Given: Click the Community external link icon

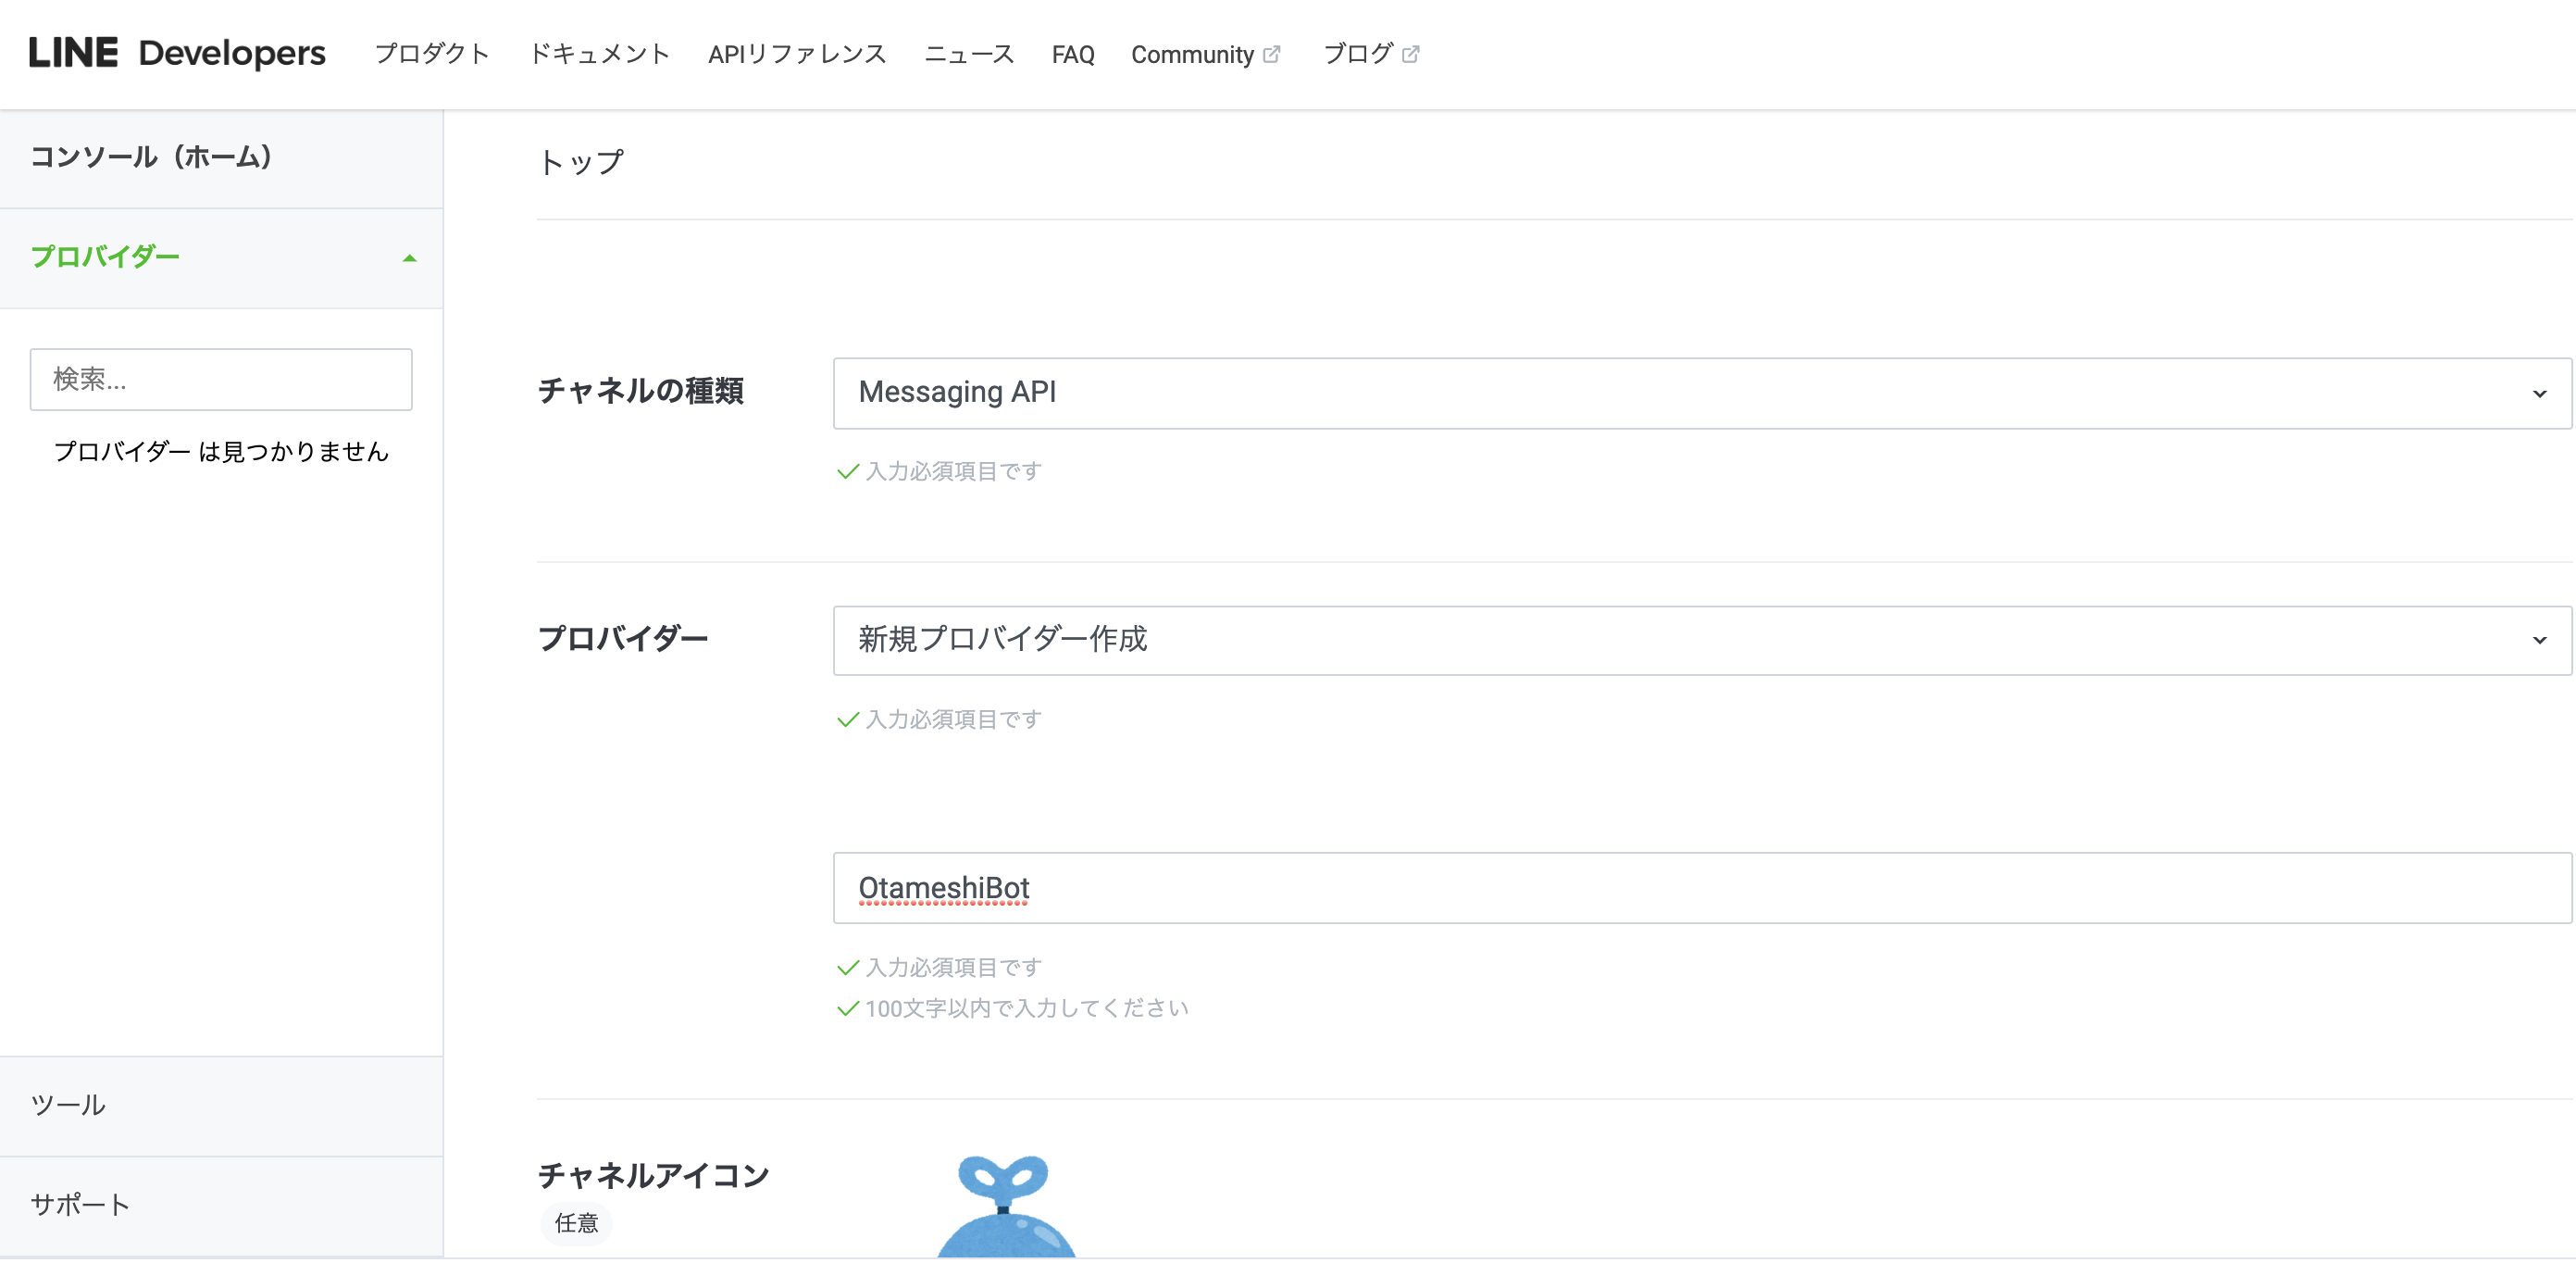Looking at the screenshot, I should click(x=1271, y=54).
